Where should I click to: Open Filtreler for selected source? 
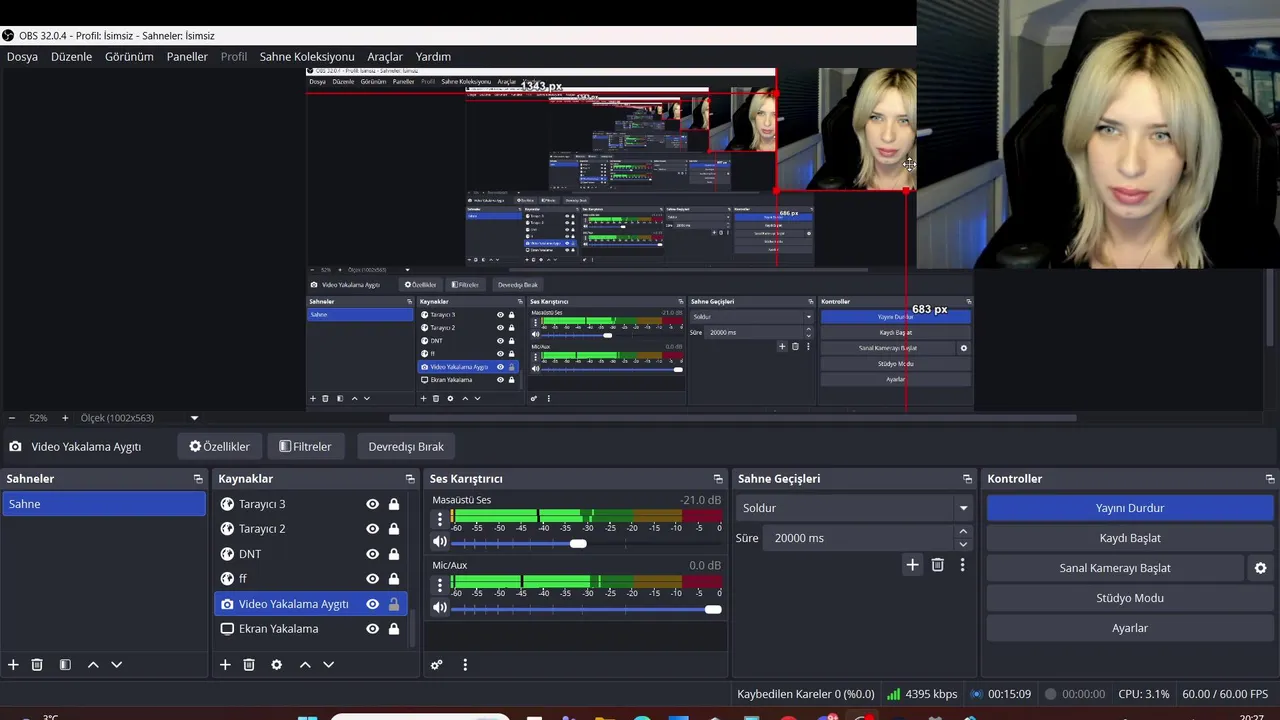305,446
